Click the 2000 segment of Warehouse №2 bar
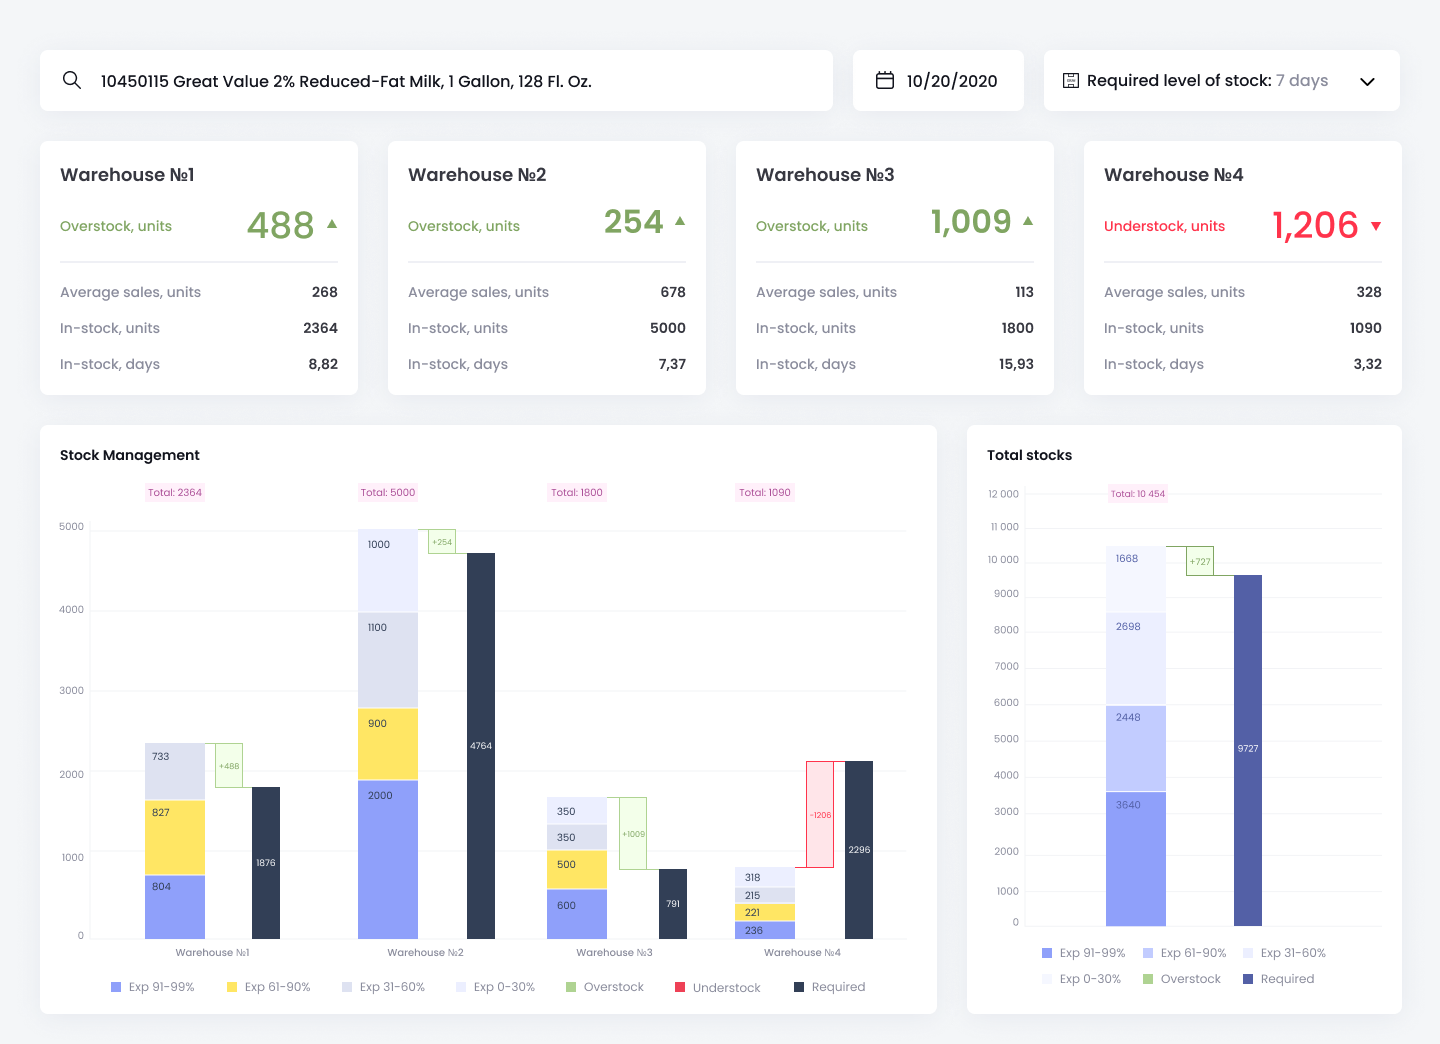Image resolution: width=1440 pixels, height=1044 pixels. tap(388, 860)
